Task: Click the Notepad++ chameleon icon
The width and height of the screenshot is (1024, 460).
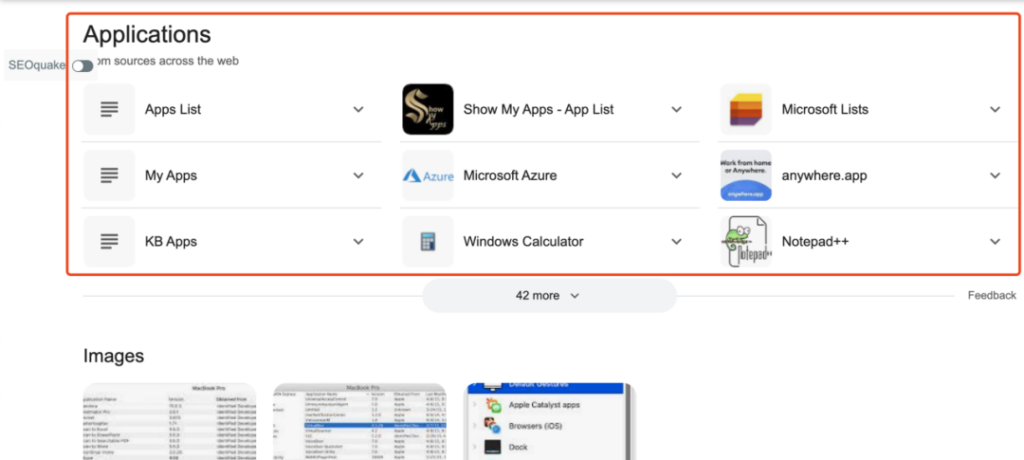Action: pyautogui.click(x=746, y=241)
